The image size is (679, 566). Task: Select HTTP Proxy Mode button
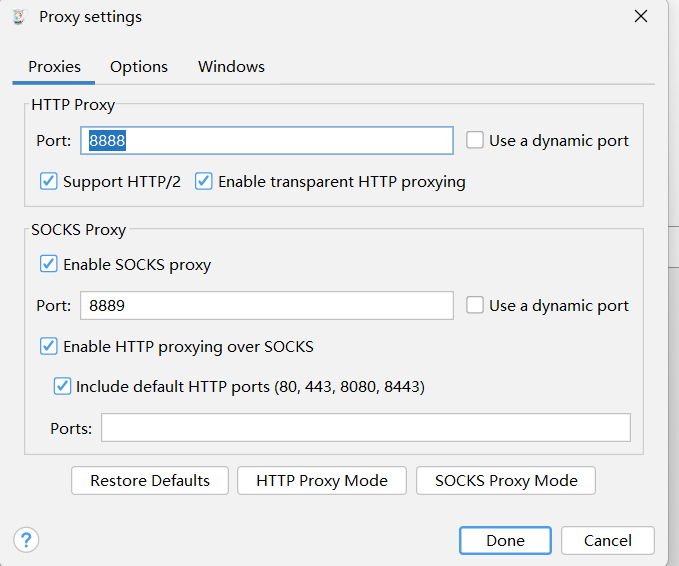coord(321,481)
